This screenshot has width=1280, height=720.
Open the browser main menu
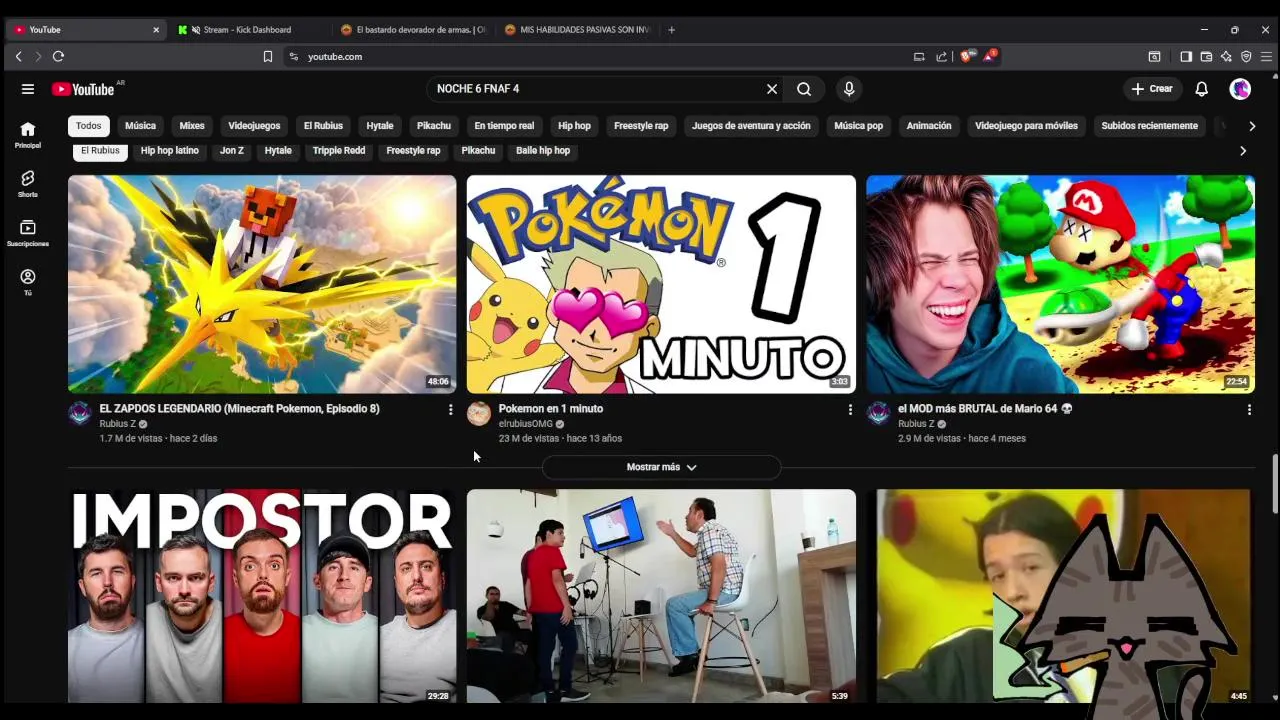tap(1266, 57)
